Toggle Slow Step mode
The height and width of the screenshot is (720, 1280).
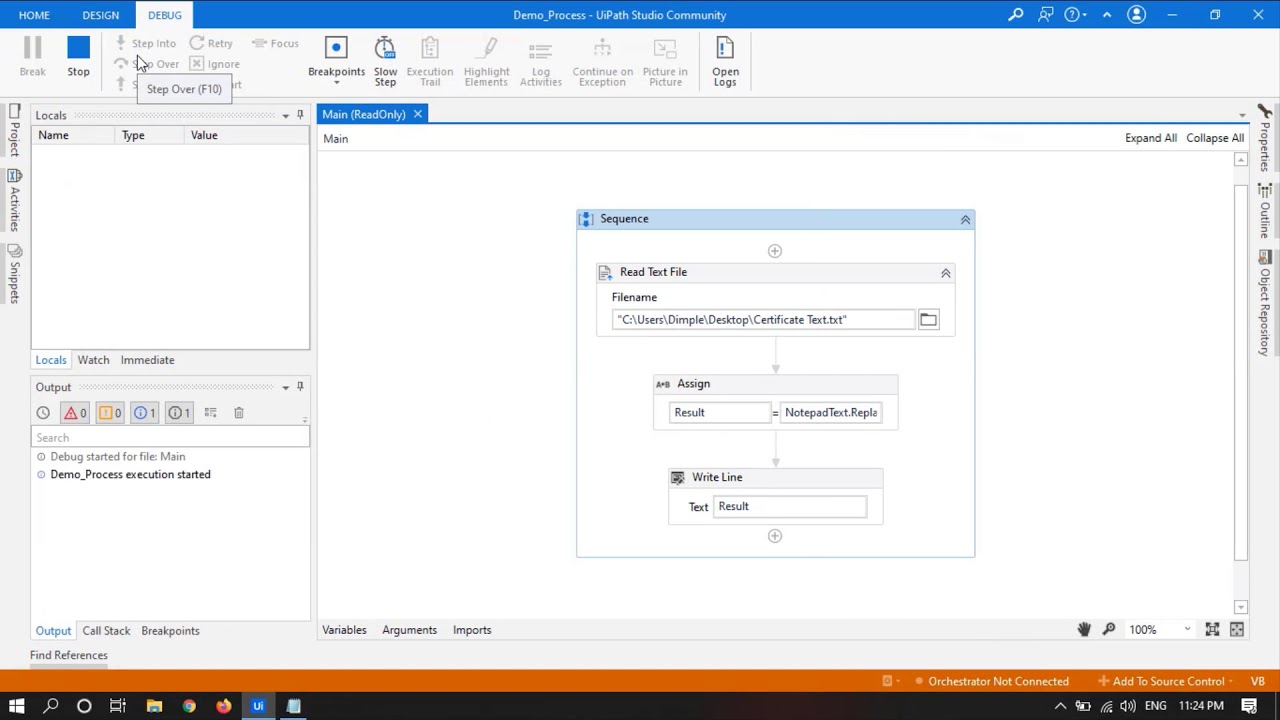tap(385, 61)
